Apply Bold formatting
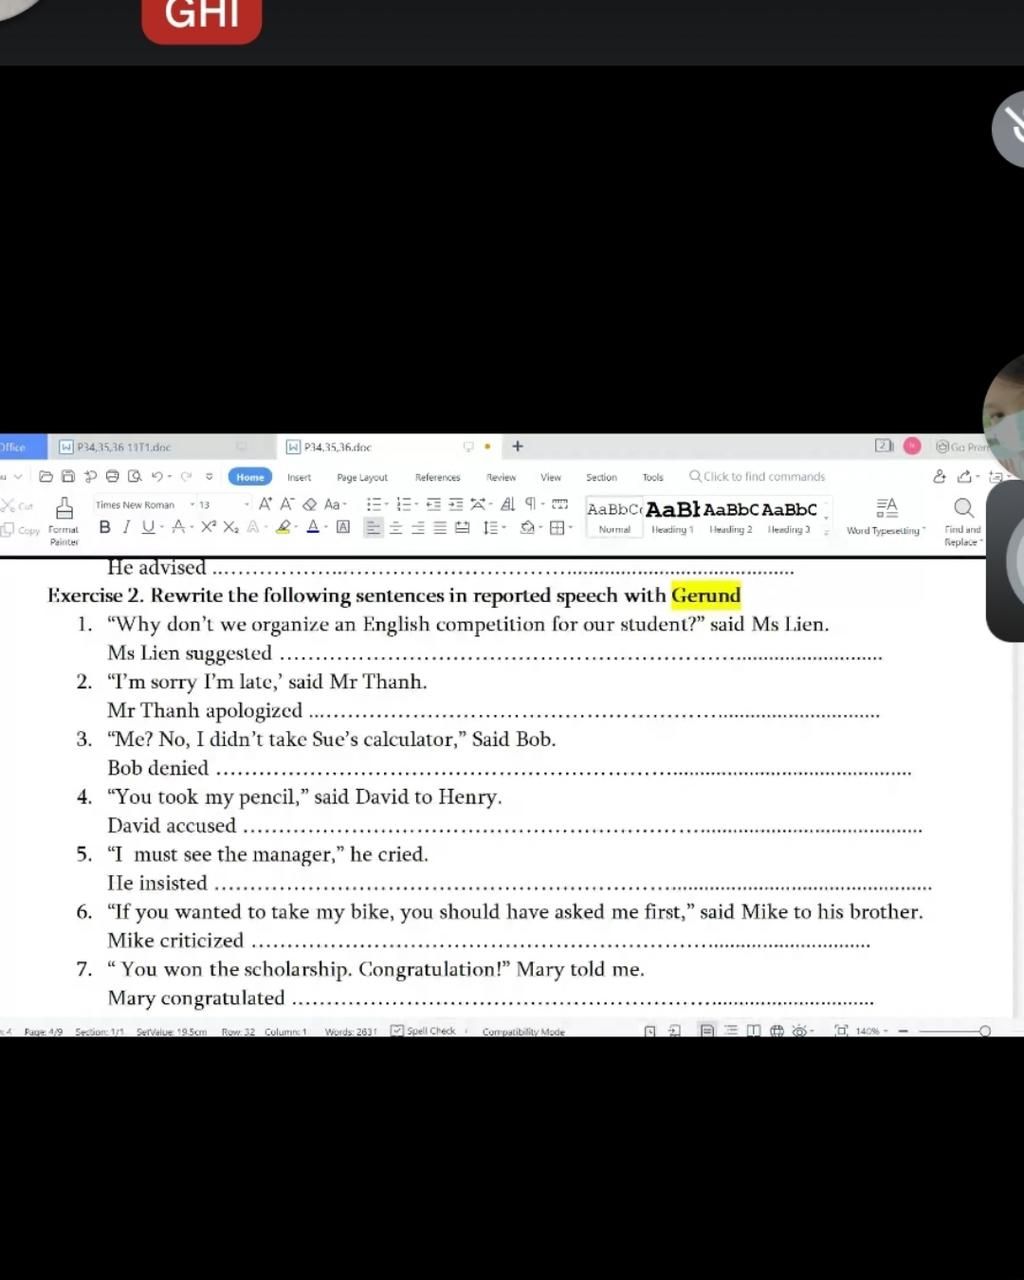Screen dimensions: 1024x1280 click(105, 527)
